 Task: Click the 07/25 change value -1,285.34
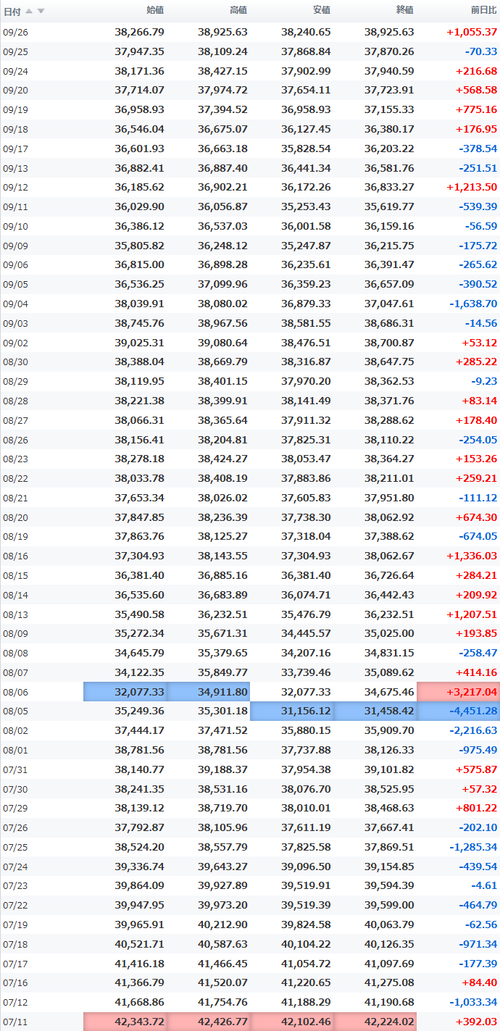473,848
